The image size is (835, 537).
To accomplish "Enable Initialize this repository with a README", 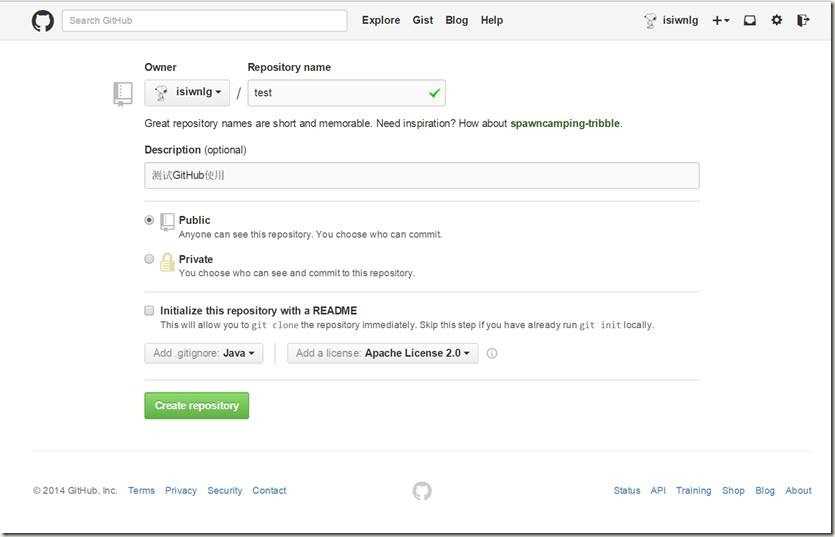I will point(150,311).
